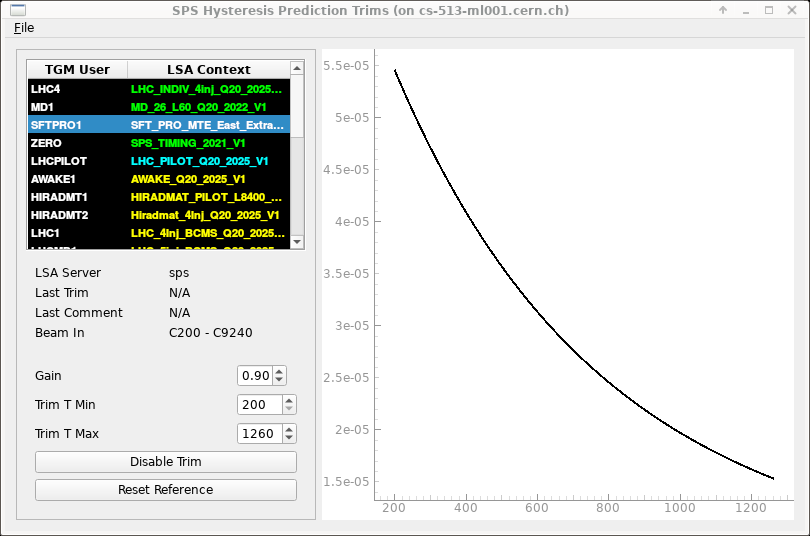Image resolution: width=810 pixels, height=536 pixels.
Task: Open the File menu
Action: (24, 28)
